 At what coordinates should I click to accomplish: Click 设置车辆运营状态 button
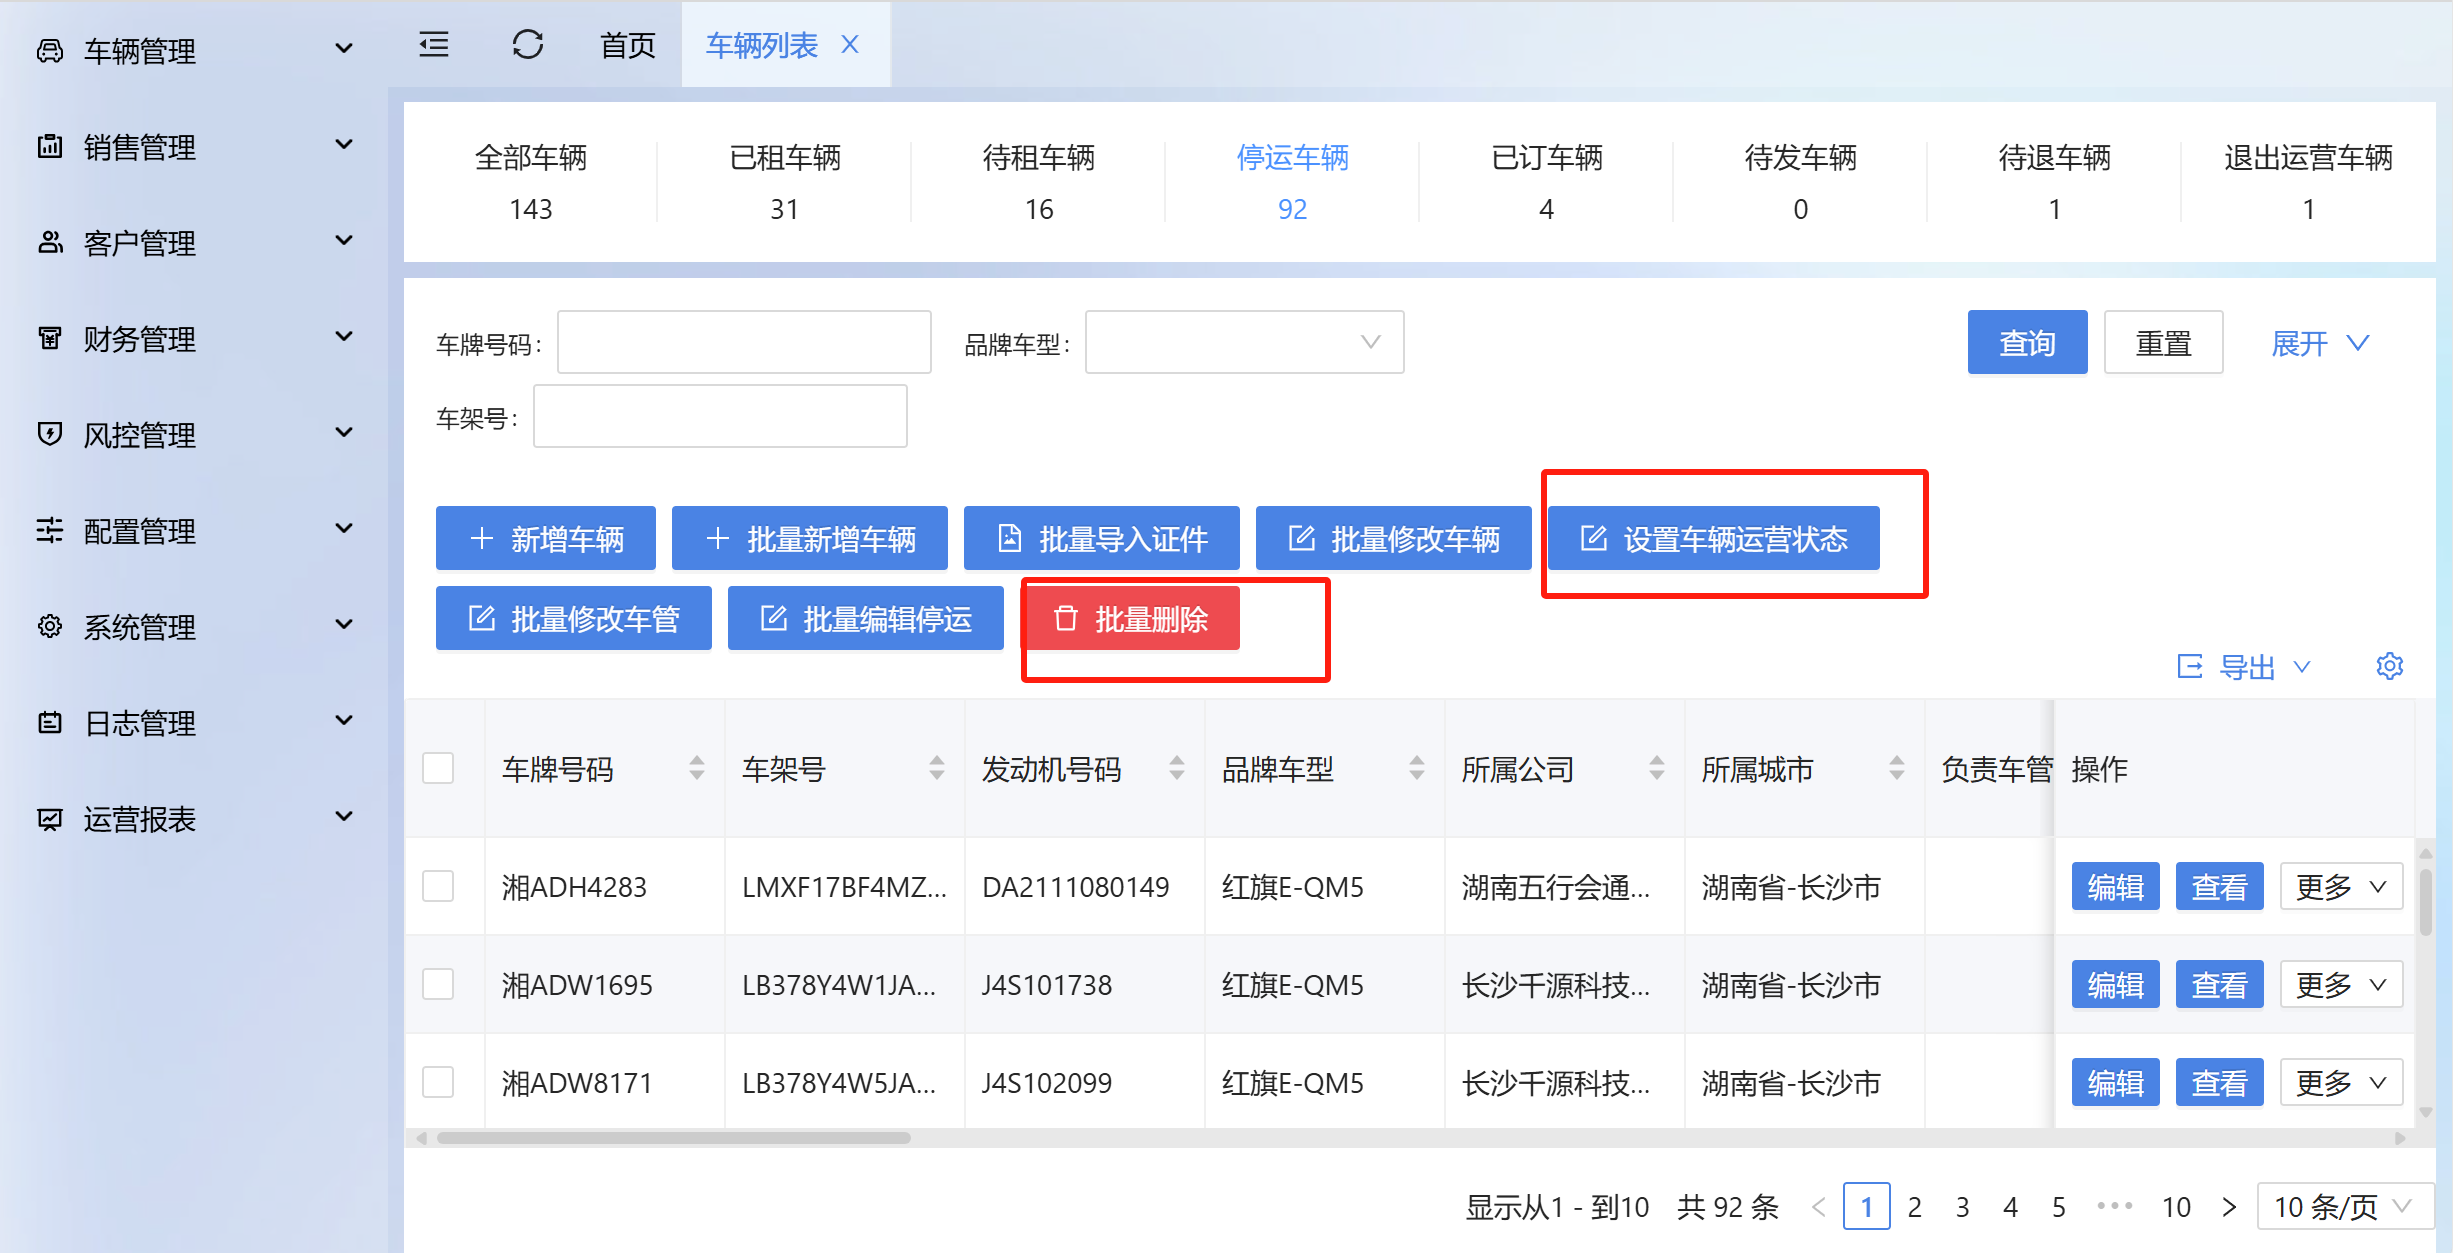pyautogui.click(x=1713, y=539)
